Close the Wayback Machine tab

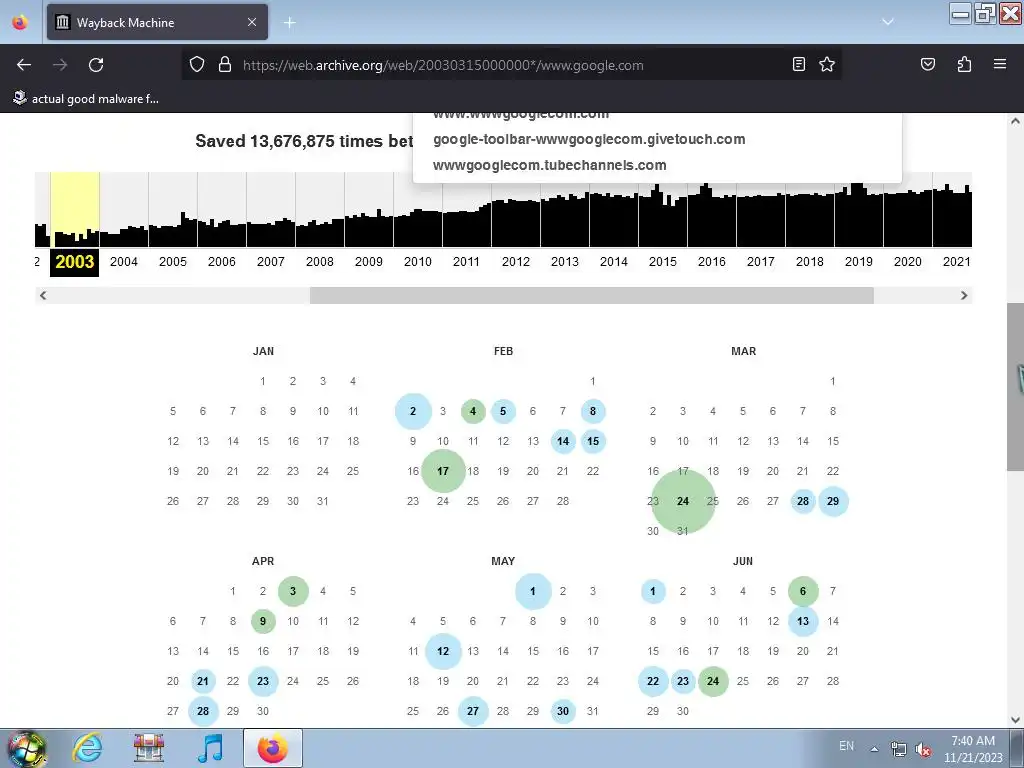coord(252,22)
